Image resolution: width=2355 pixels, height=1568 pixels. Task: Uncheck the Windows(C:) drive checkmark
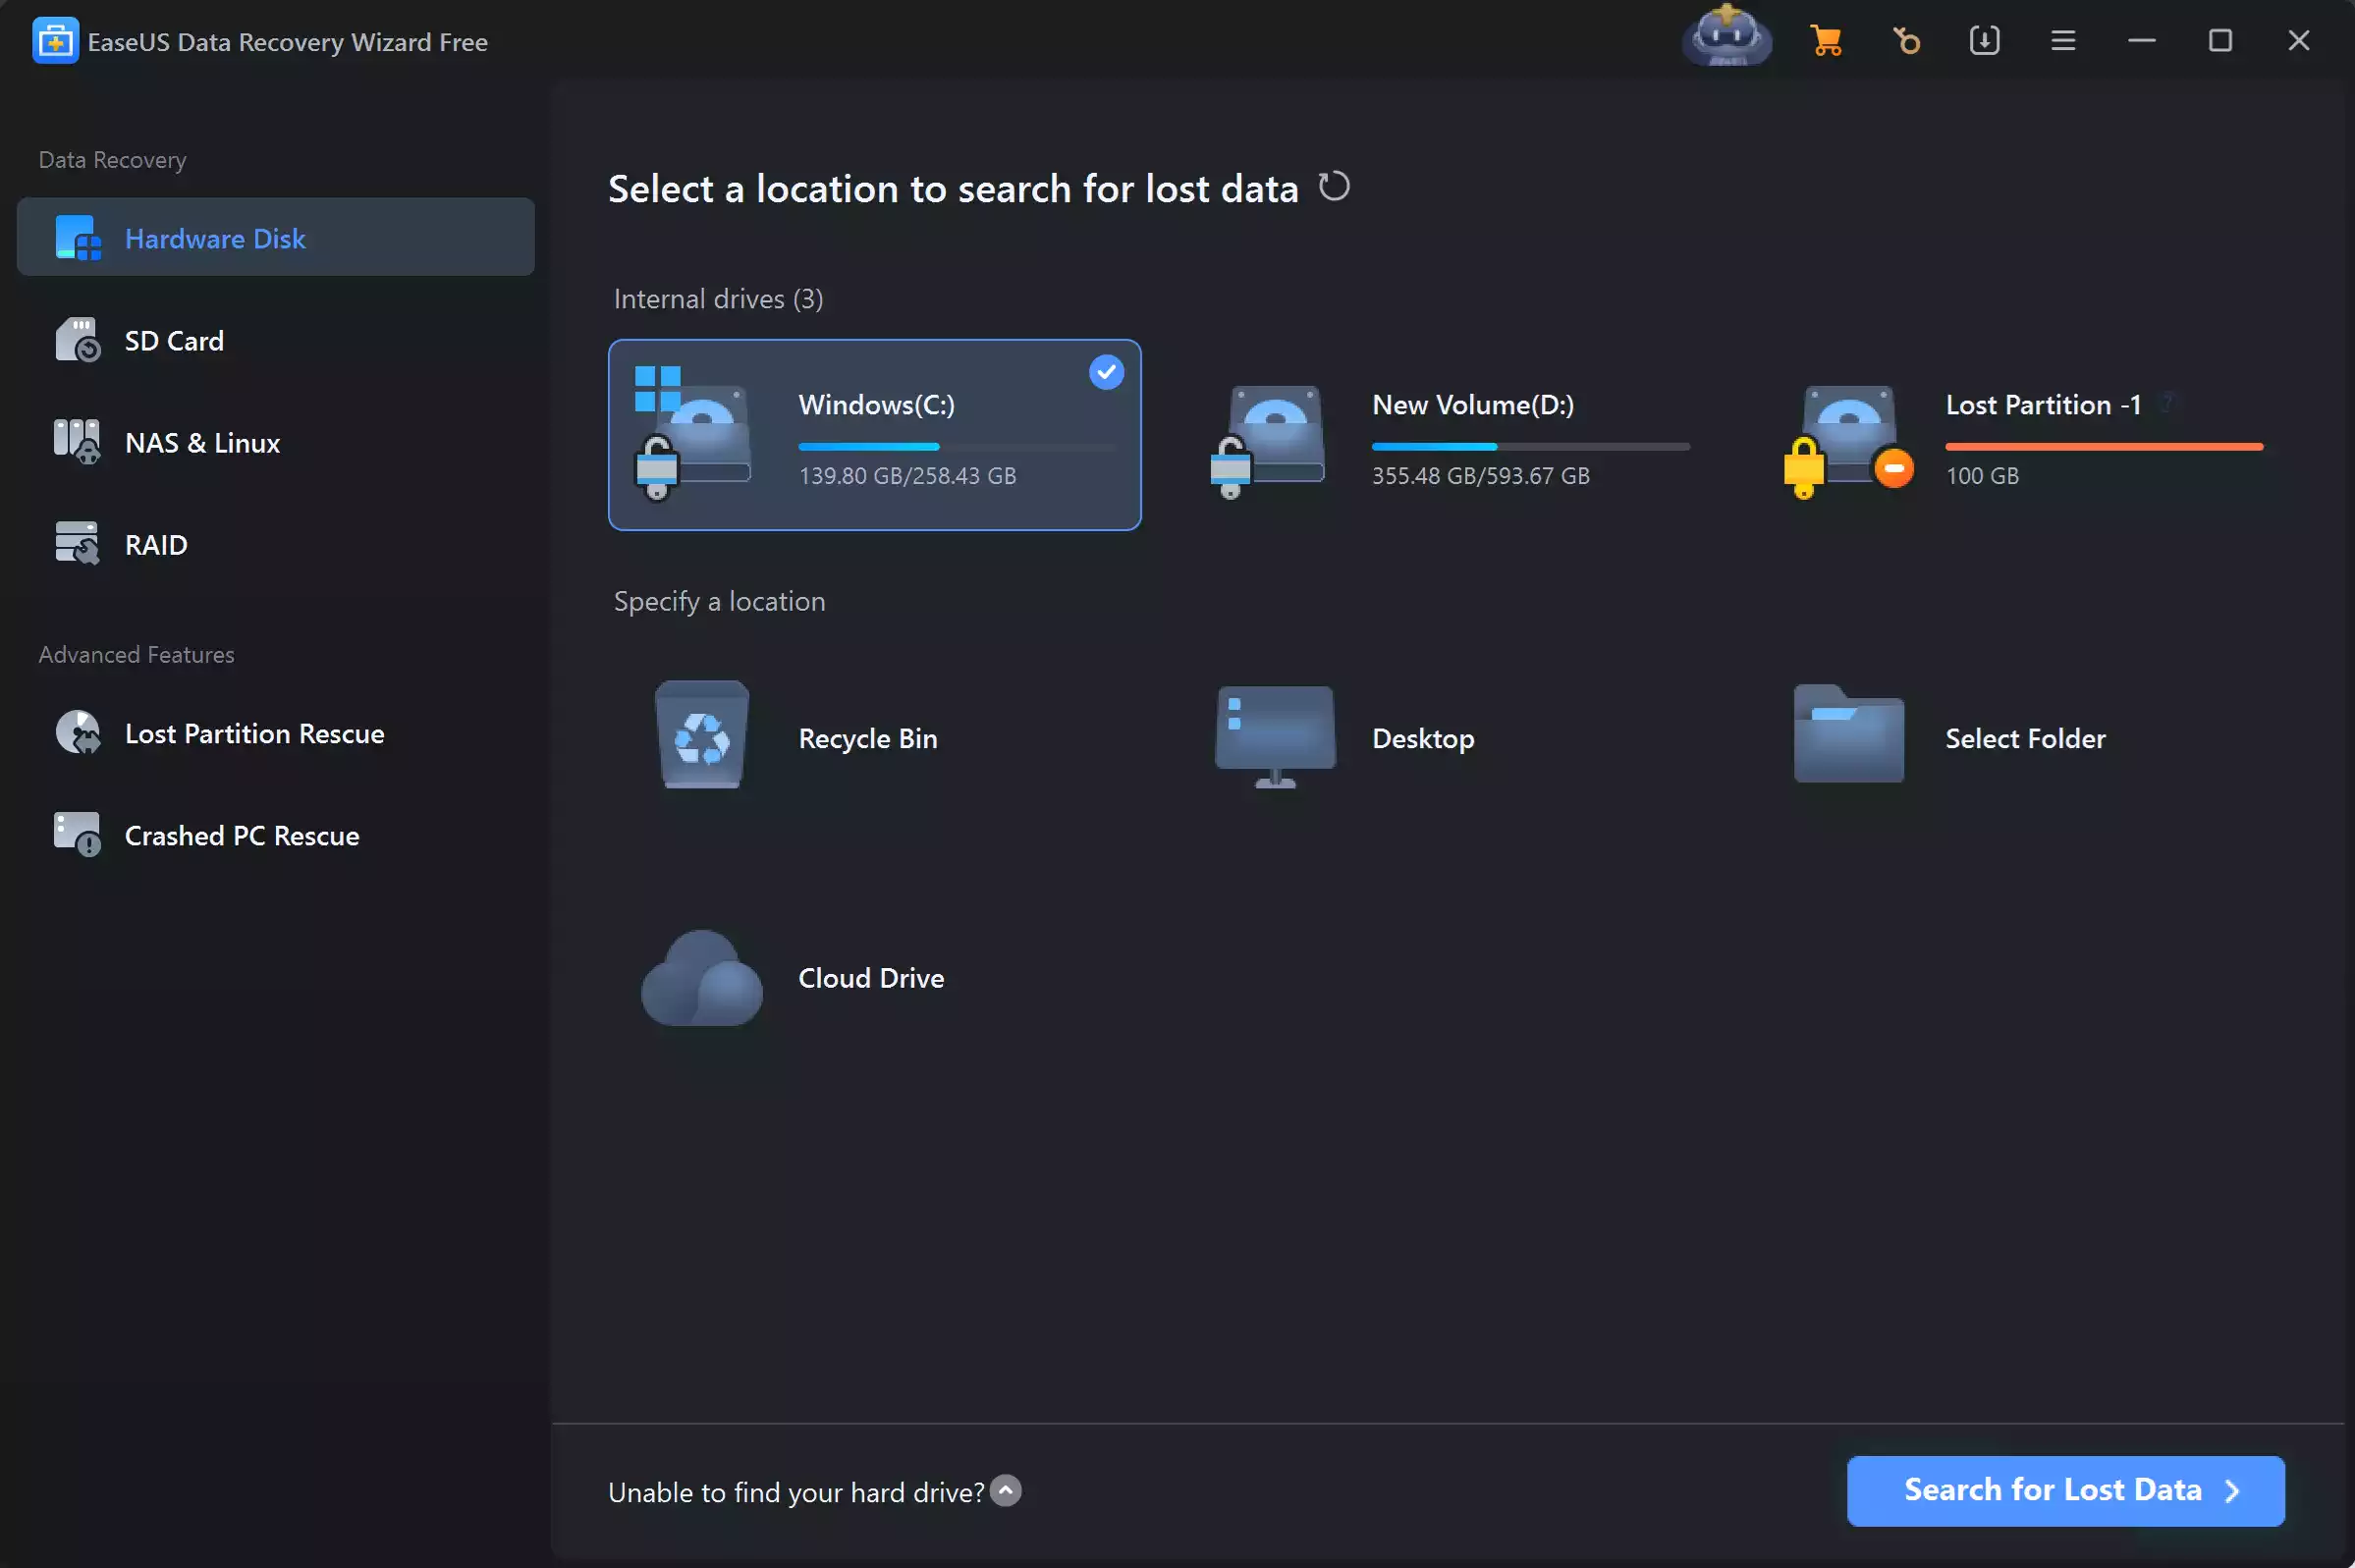pyautogui.click(x=1106, y=373)
